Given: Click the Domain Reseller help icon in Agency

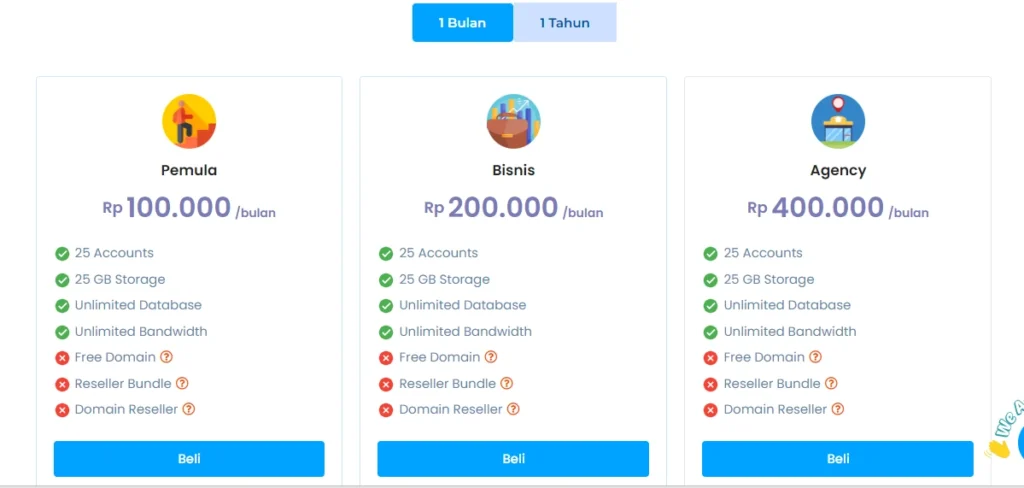Looking at the screenshot, I should (x=838, y=409).
